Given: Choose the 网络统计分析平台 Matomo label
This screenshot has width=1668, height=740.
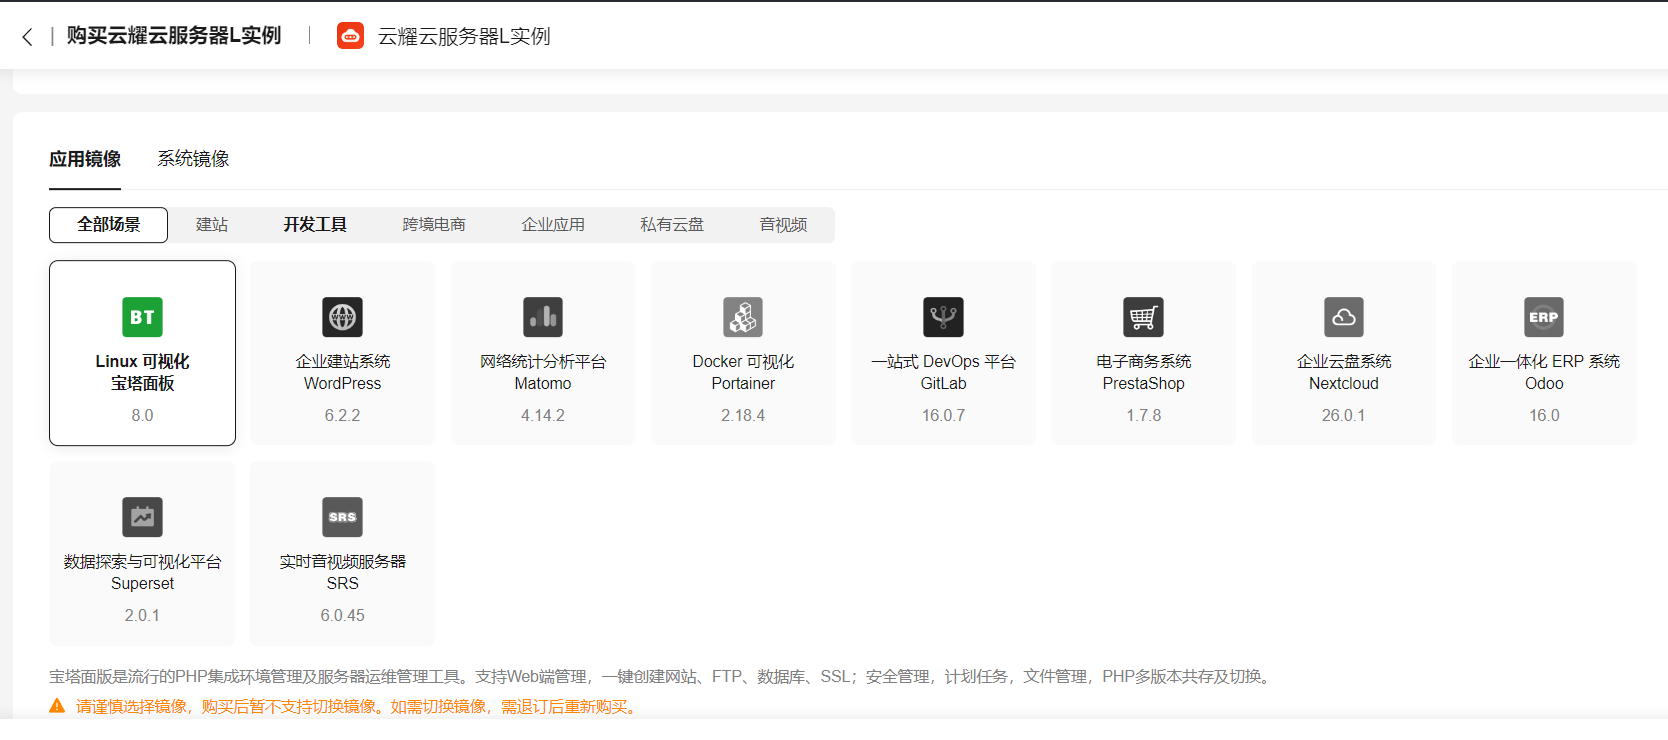Looking at the screenshot, I should pos(543,372).
